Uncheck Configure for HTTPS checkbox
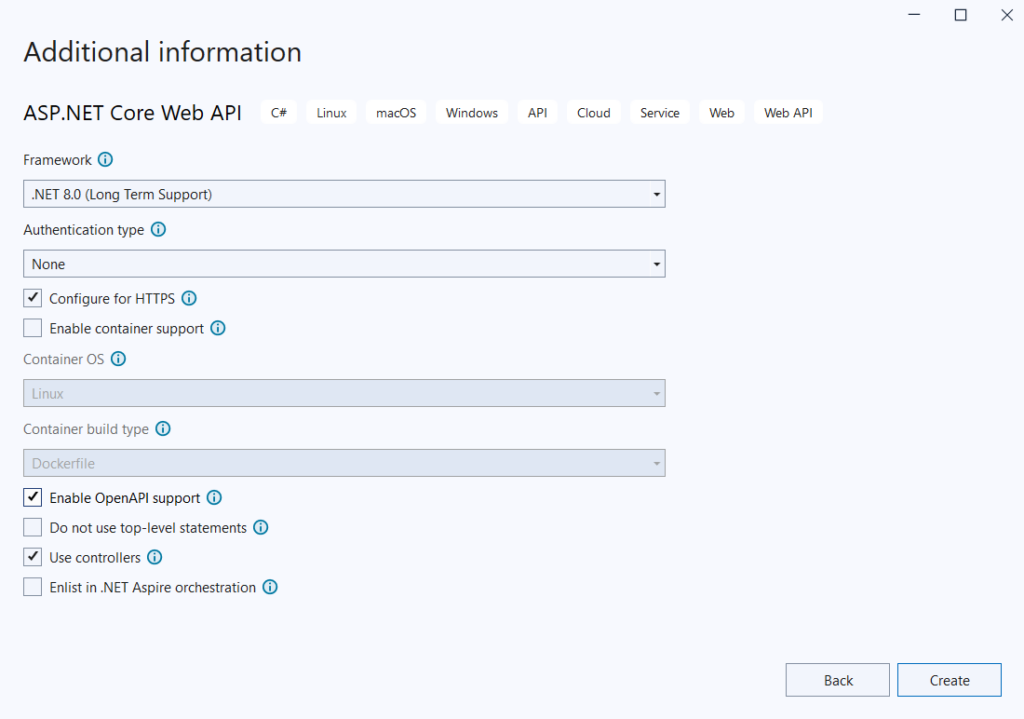Image resolution: width=1024 pixels, height=719 pixels. point(33,298)
